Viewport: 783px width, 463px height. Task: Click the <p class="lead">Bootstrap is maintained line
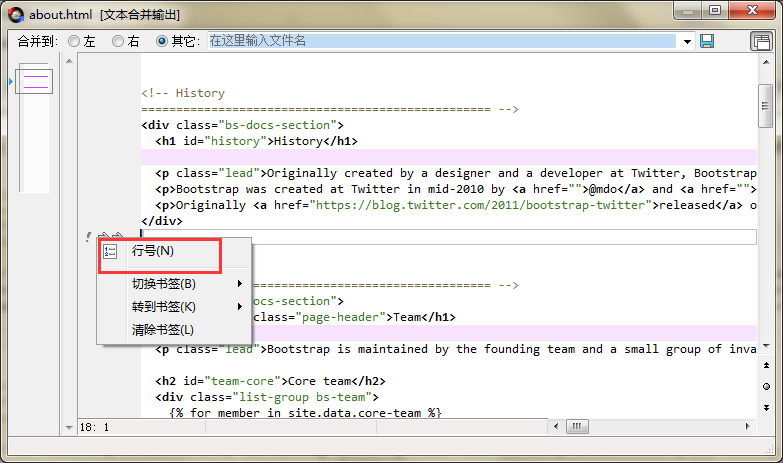pyautogui.click(x=455, y=349)
